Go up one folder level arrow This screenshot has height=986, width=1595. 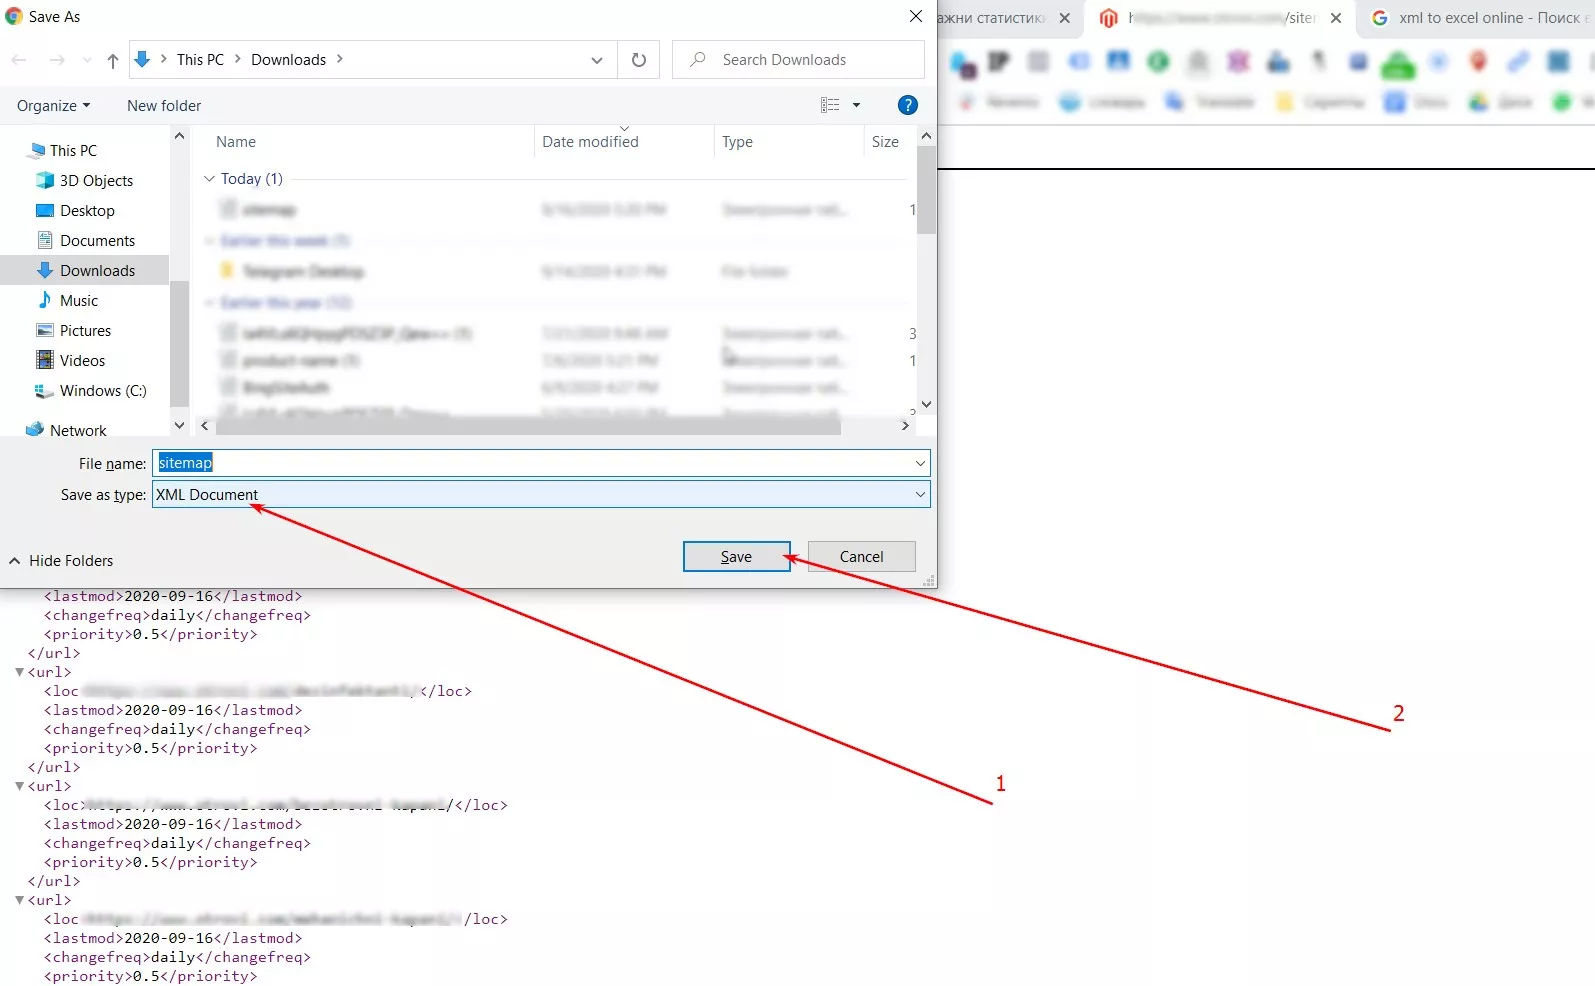point(113,61)
